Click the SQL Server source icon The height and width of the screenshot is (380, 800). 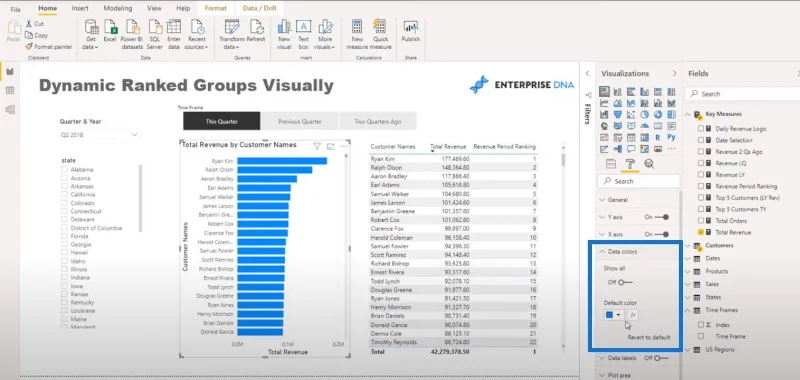tap(155, 34)
